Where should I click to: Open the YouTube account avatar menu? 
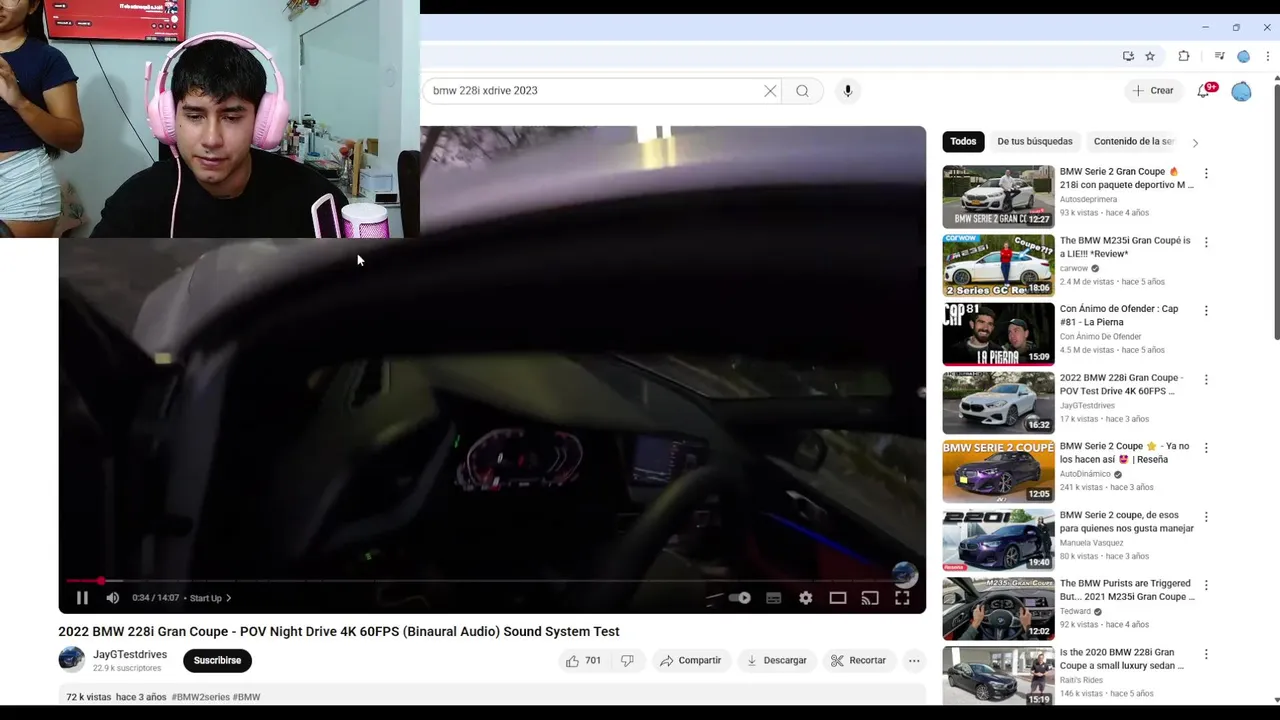[x=1241, y=92]
